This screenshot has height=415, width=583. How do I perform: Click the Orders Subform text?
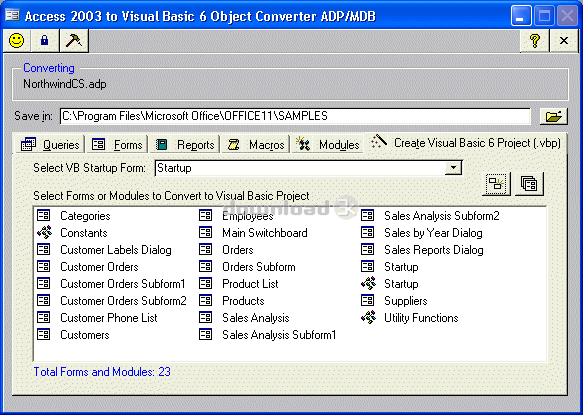[259, 267]
